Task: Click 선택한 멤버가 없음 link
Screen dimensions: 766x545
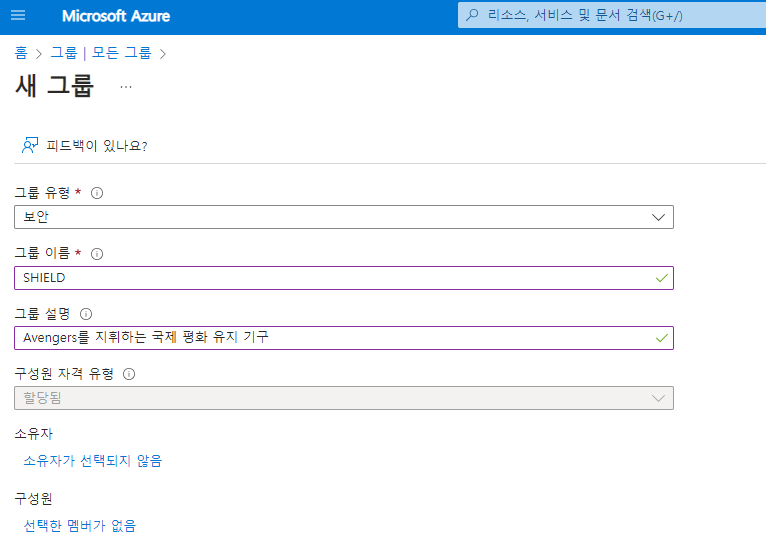Action: pyautogui.click(x=80, y=525)
